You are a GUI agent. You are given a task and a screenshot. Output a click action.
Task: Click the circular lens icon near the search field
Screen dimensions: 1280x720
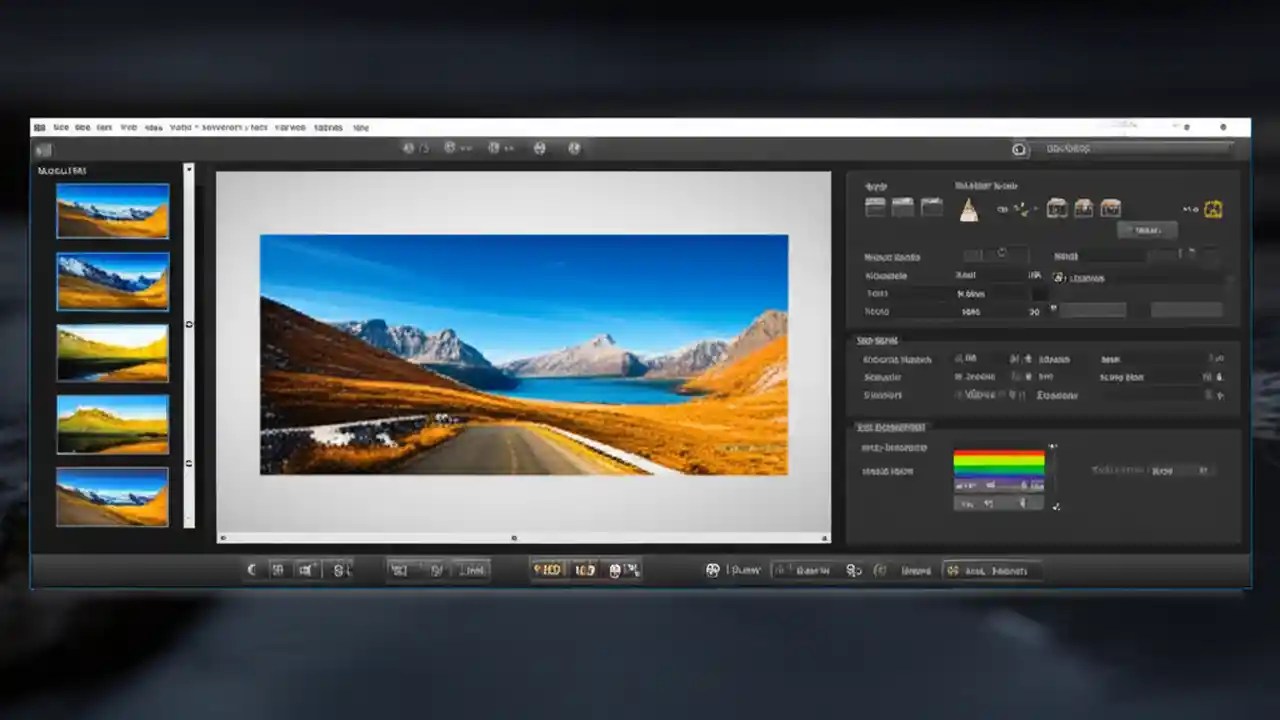(1019, 149)
